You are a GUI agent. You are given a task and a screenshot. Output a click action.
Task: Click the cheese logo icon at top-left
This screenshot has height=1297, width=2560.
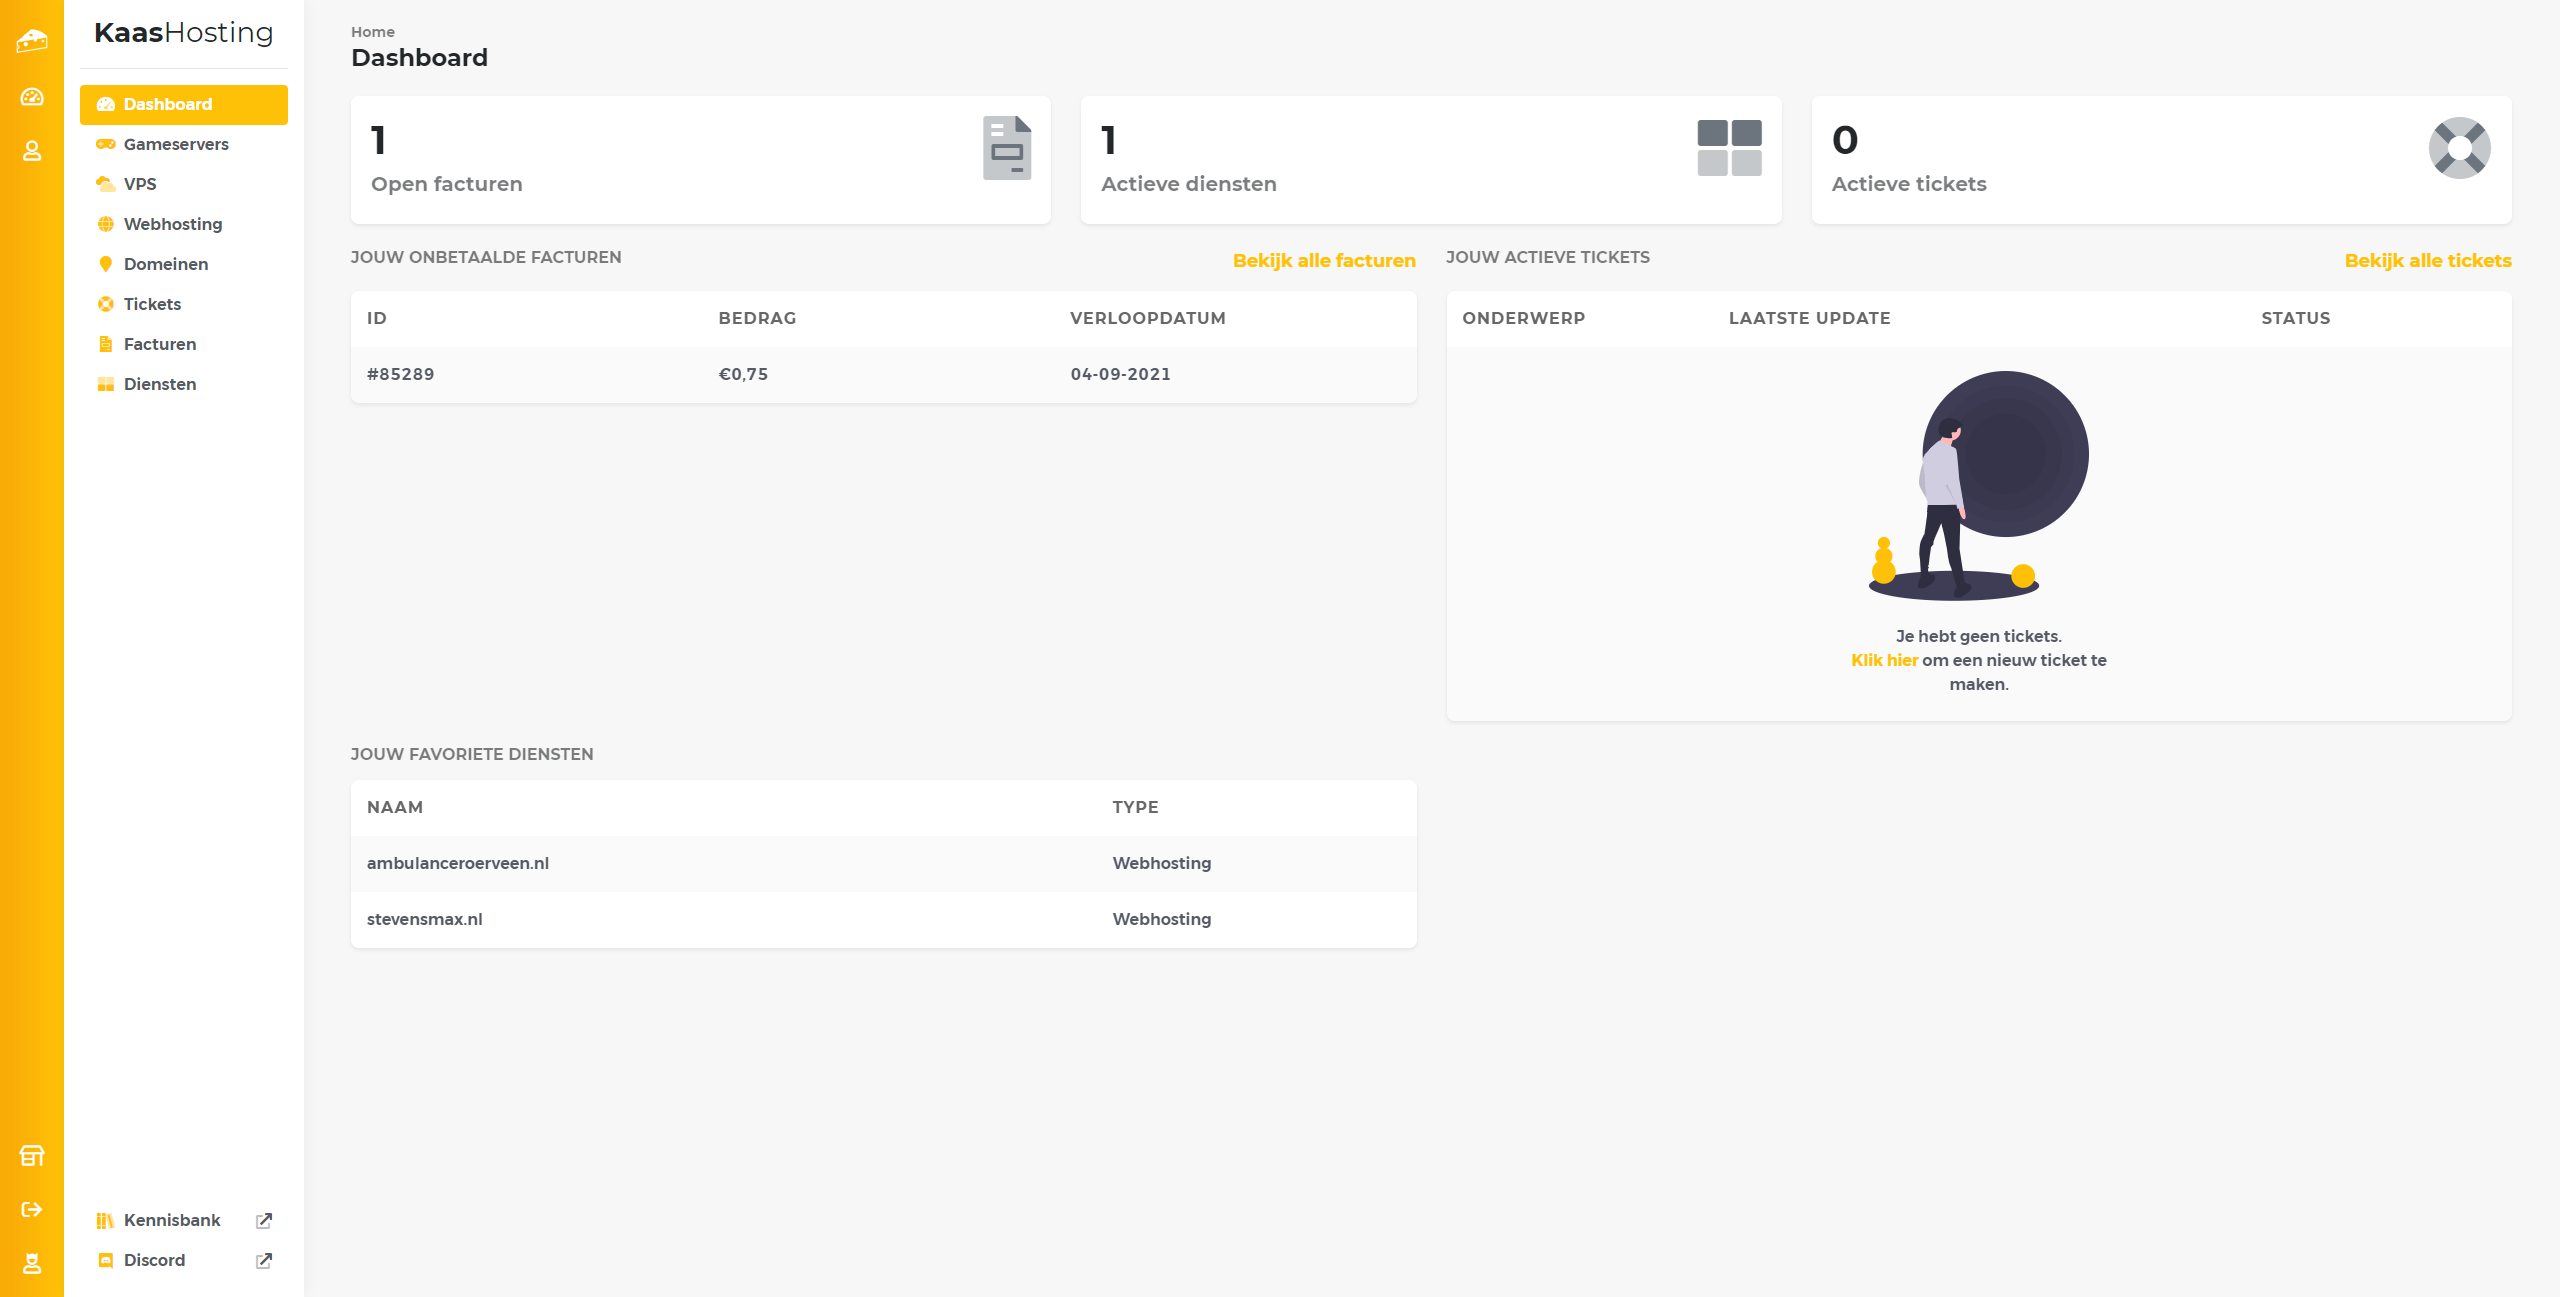click(x=32, y=41)
